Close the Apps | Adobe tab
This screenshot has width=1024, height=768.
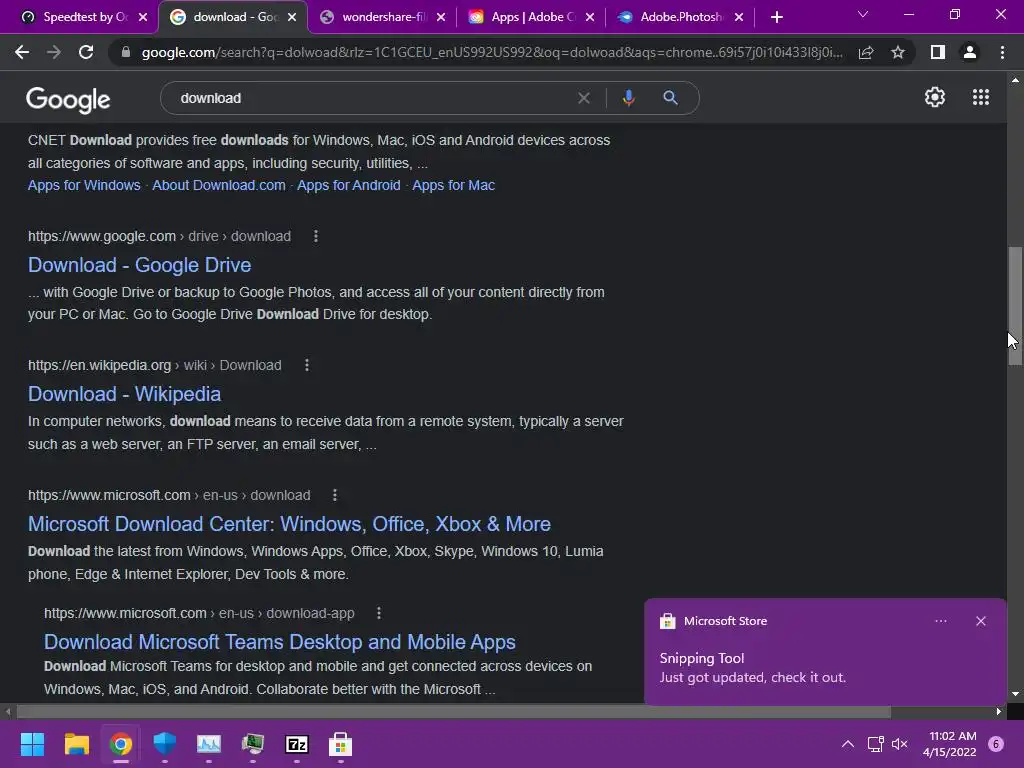[590, 17]
